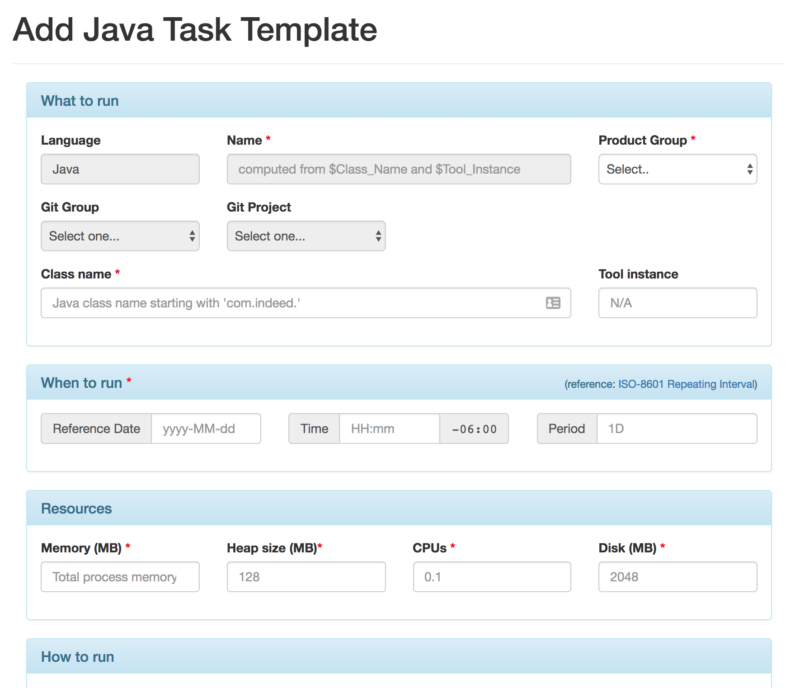Open the Product Group dropdown
Viewport: 800px width, 688px height.
678,169
